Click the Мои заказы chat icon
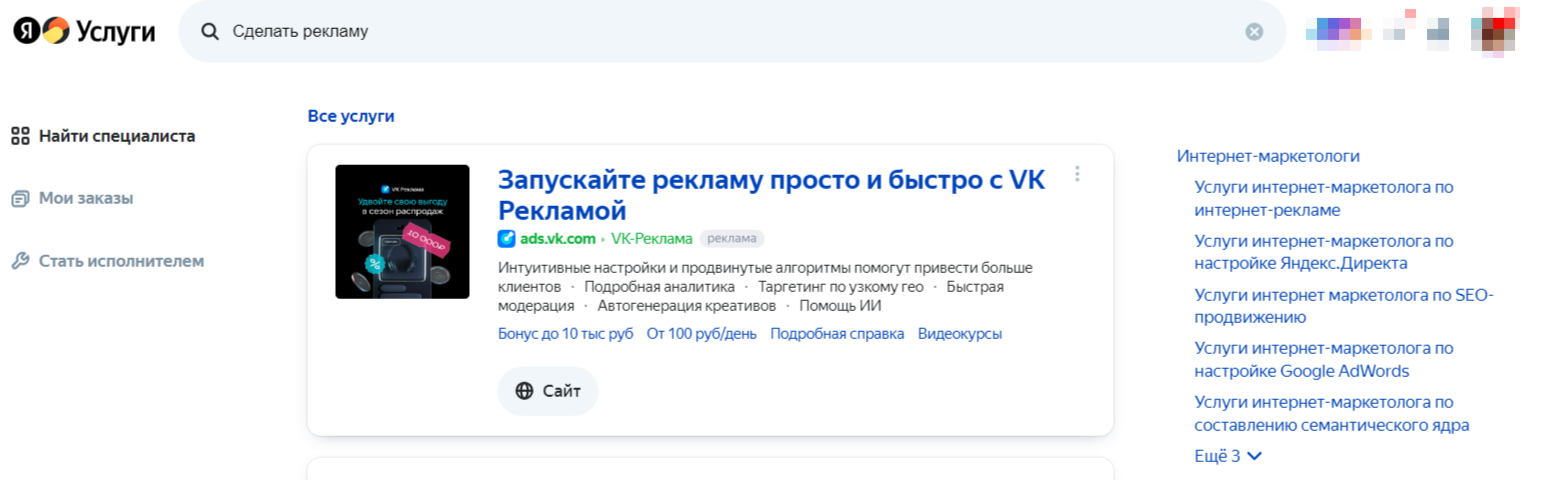The height and width of the screenshot is (480, 1543). [20, 199]
